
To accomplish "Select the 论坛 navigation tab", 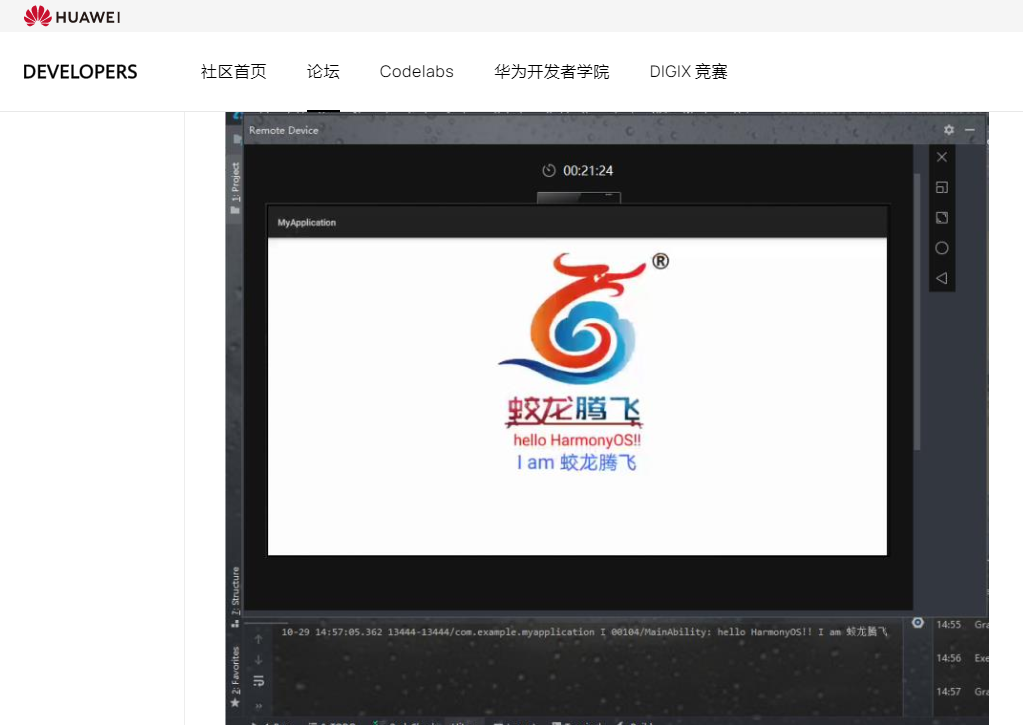I will point(323,72).
